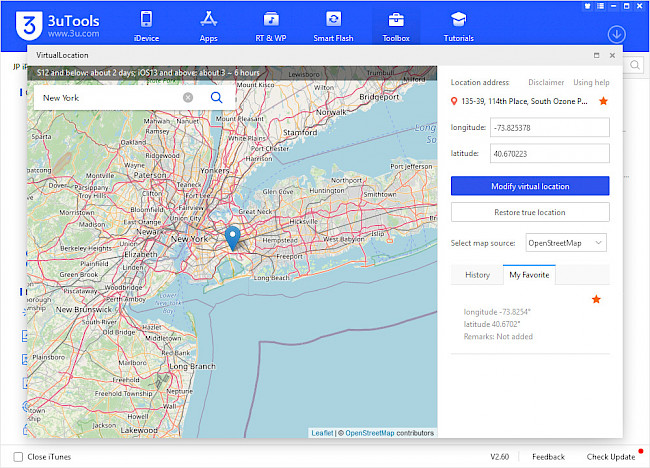The height and width of the screenshot is (468, 650).
Task: Open the iDevice section
Action: coord(146,27)
